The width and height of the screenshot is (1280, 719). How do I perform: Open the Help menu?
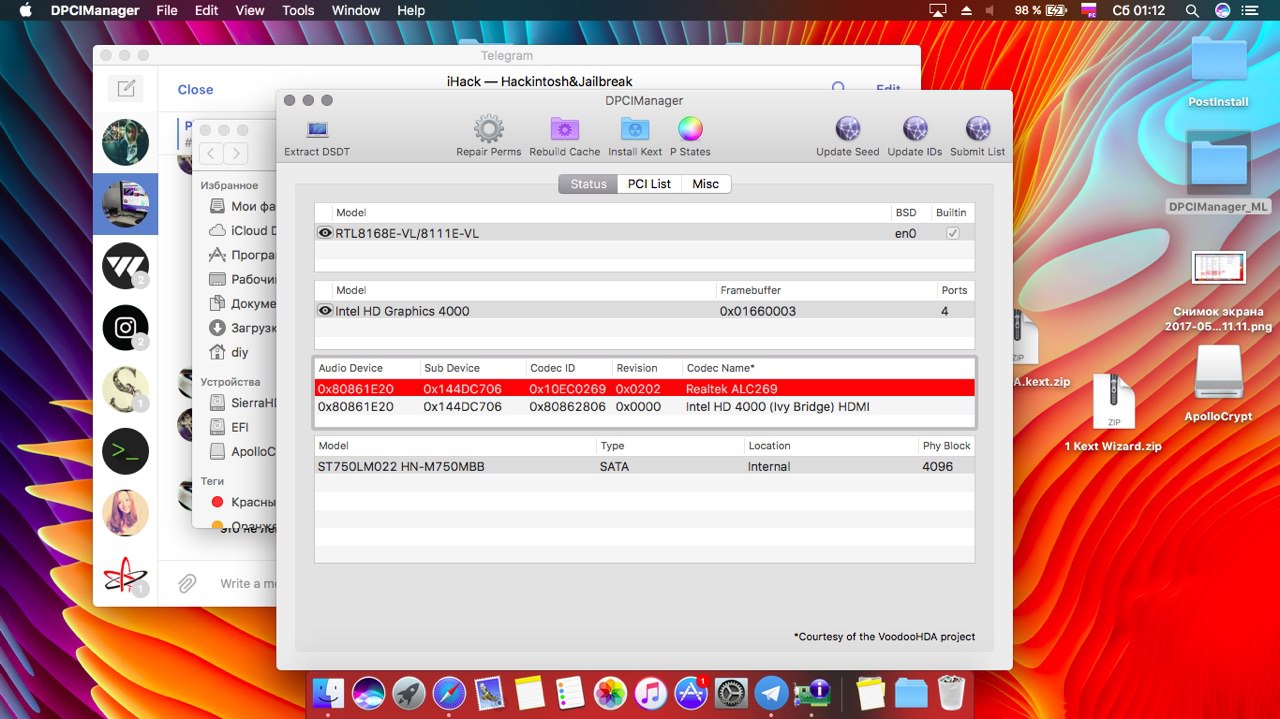pyautogui.click(x=411, y=10)
